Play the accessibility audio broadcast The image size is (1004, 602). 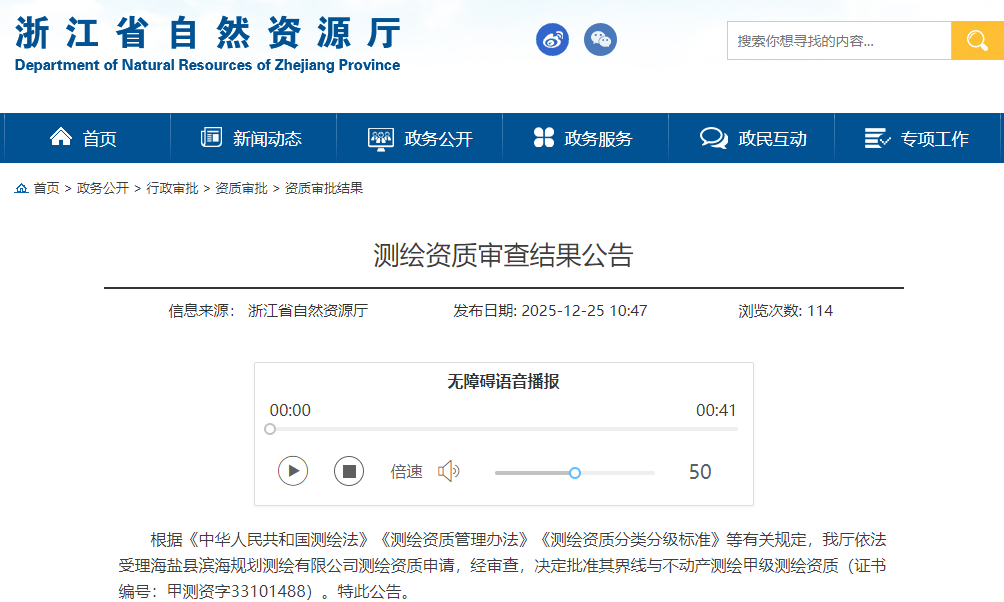tap(293, 470)
